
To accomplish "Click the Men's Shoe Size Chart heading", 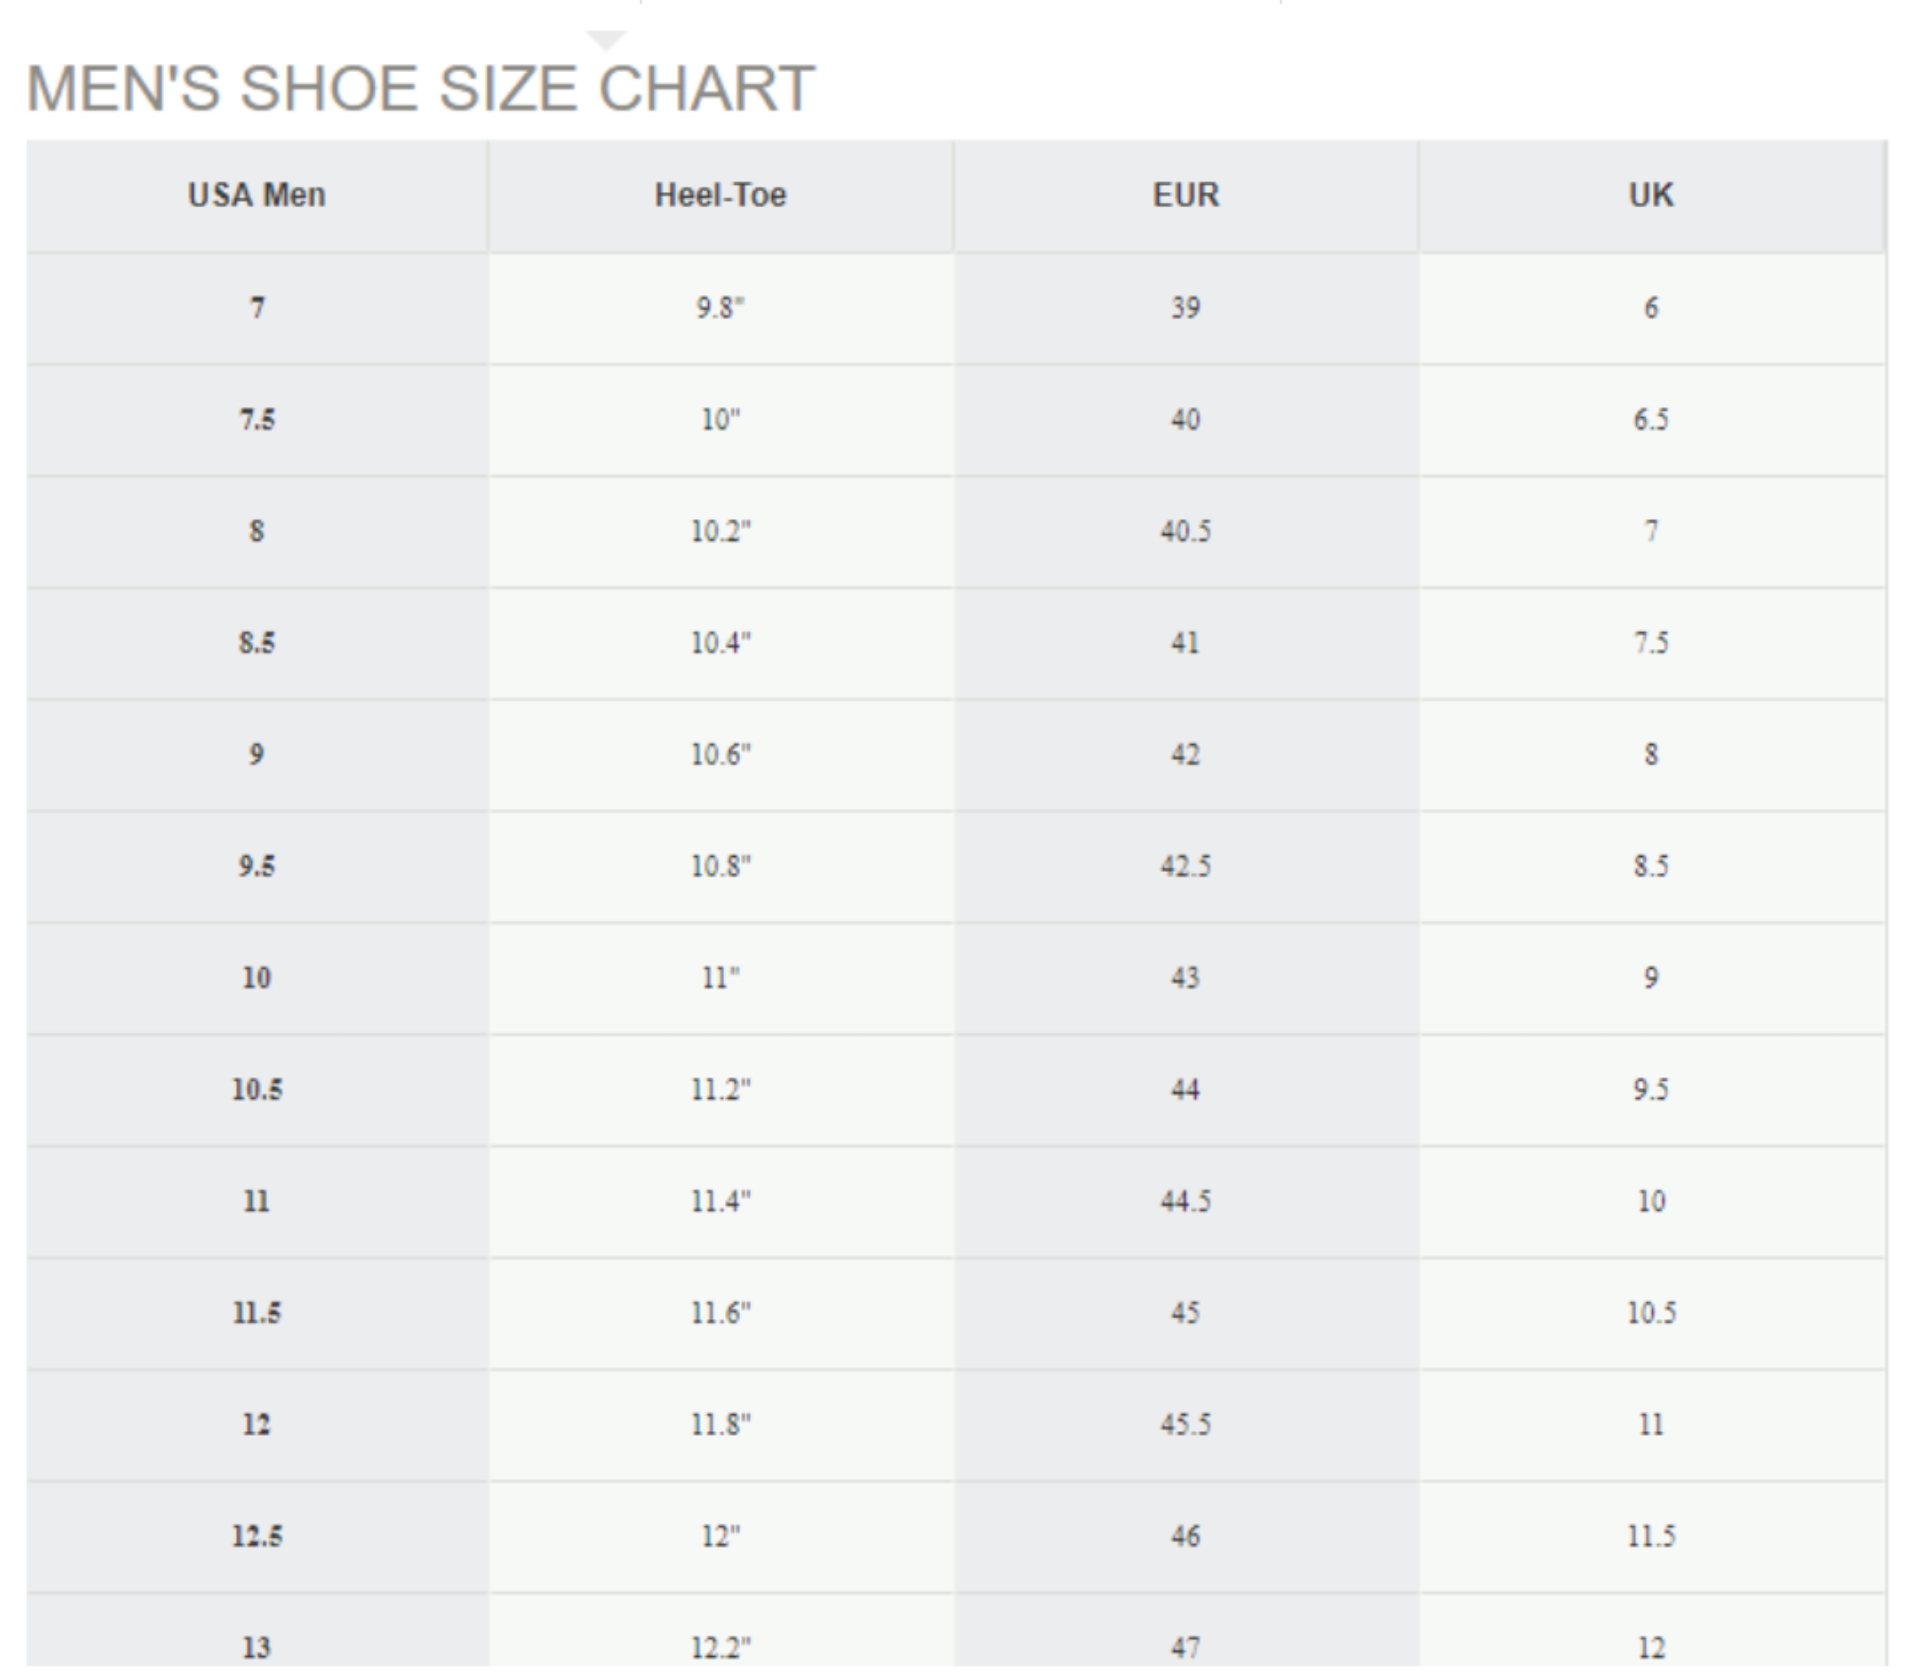I will click(x=421, y=89).
